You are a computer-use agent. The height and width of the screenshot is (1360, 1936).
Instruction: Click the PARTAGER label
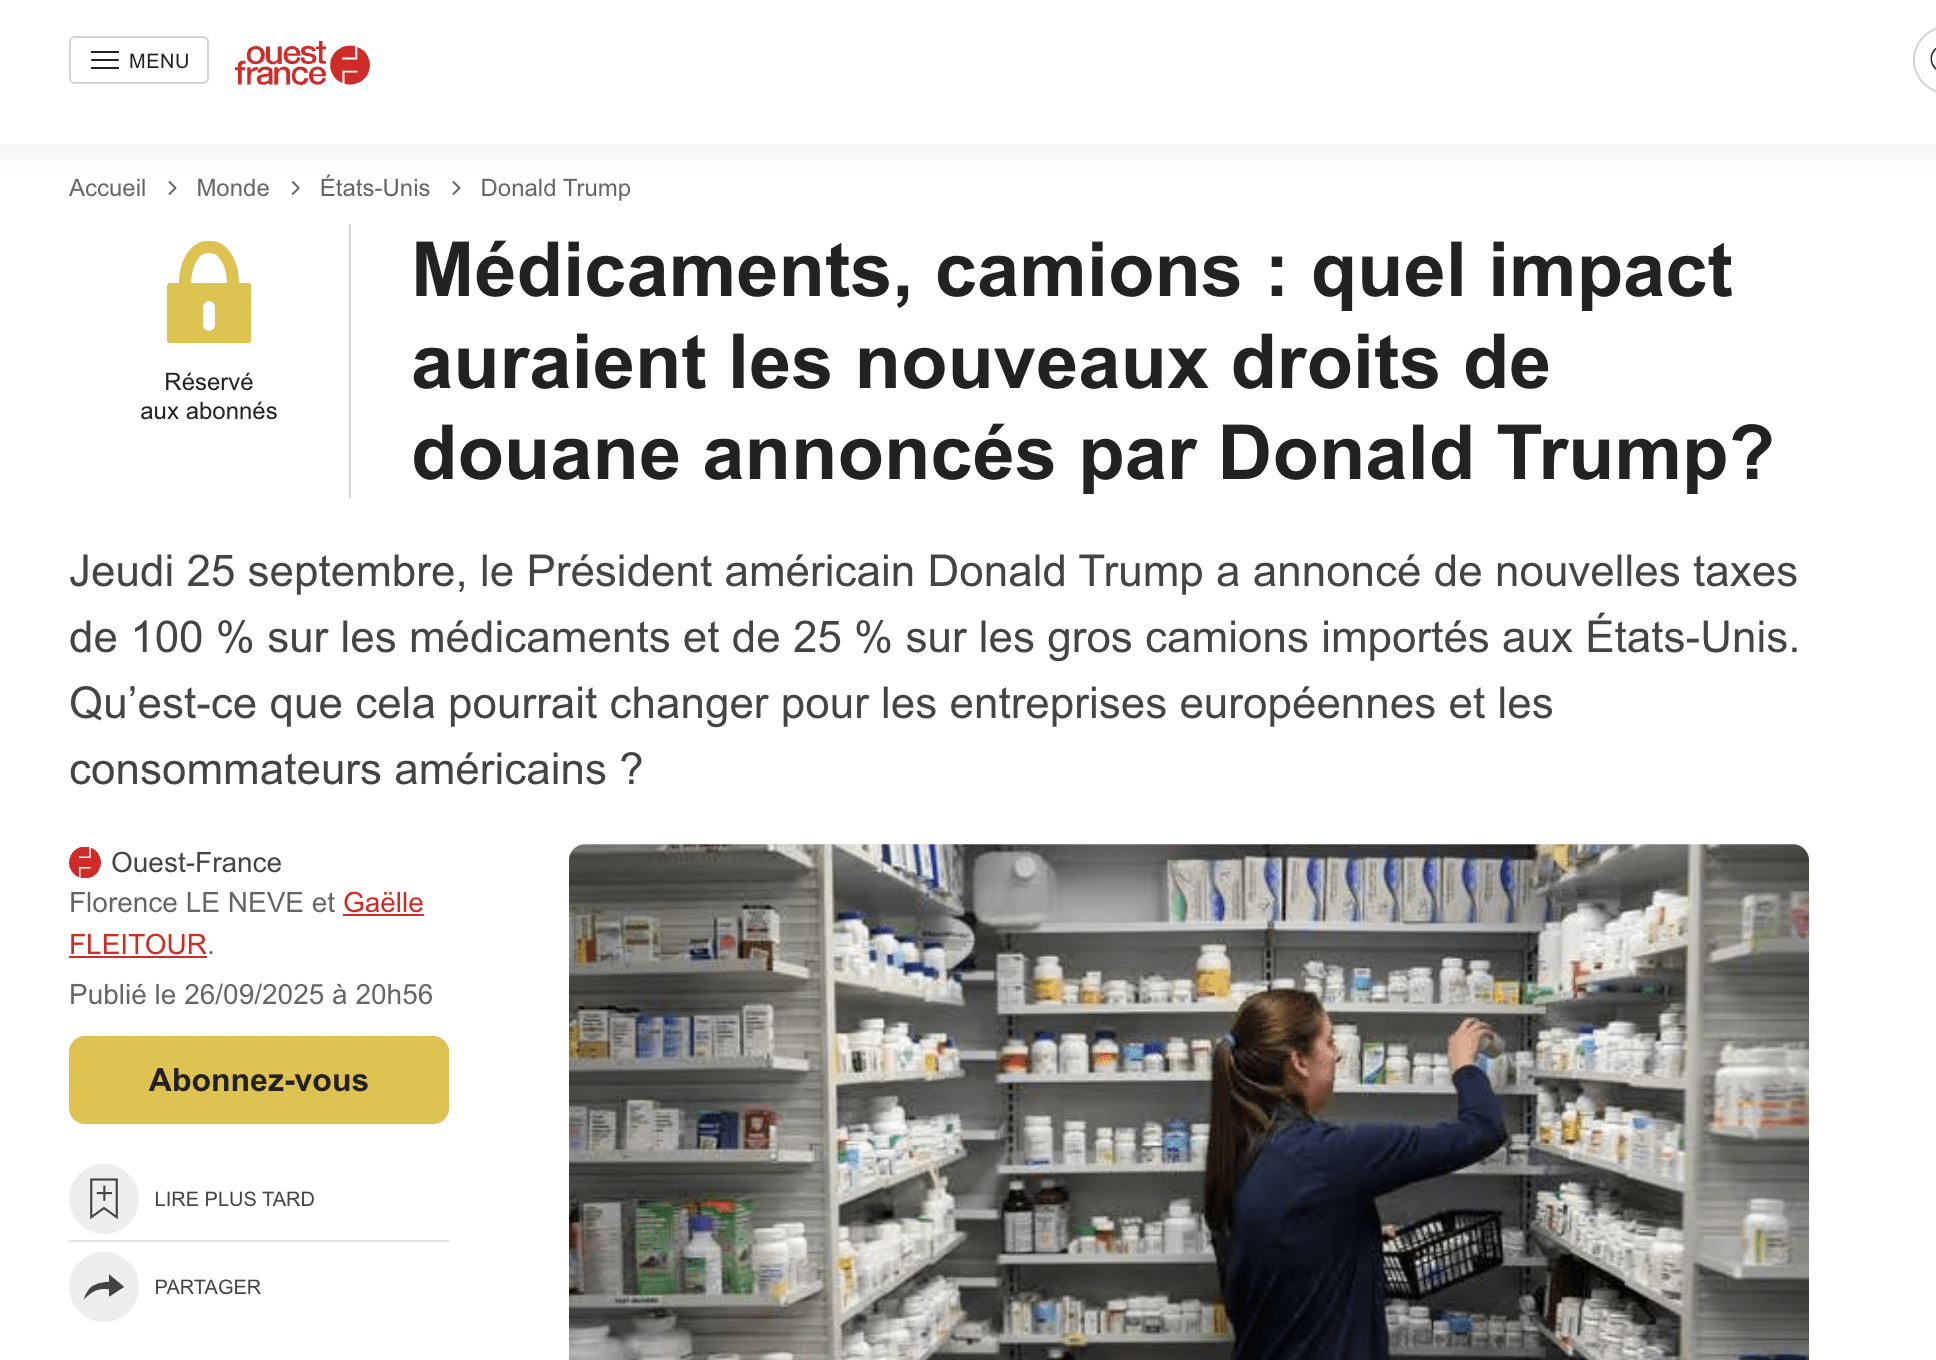tap(208, 1287)
